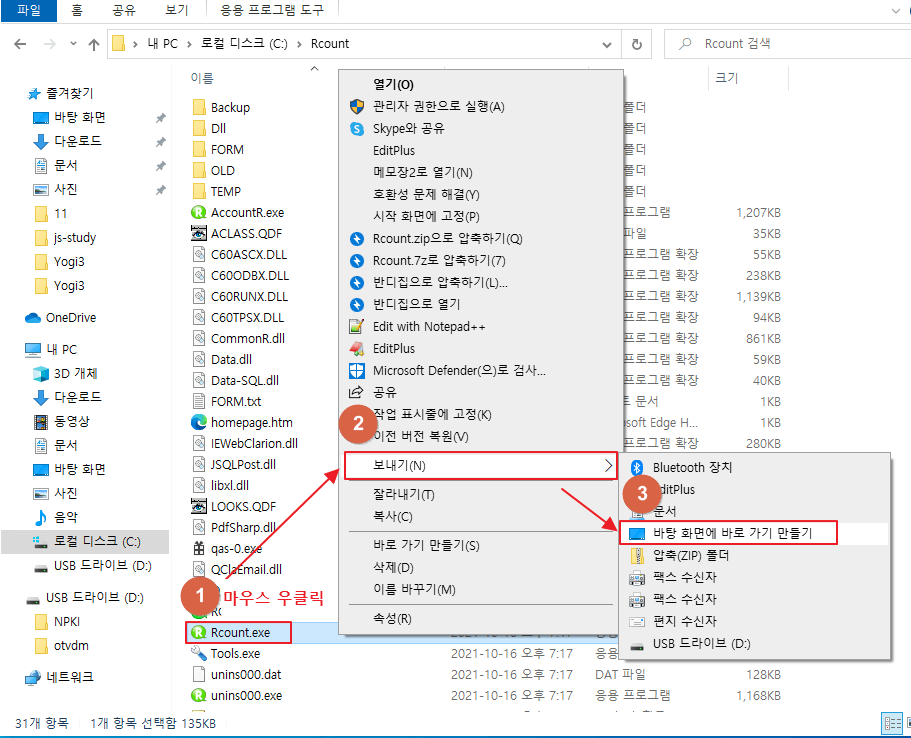Select Rcount.exe file
911x738 pixels.
[x=240, y=633]
